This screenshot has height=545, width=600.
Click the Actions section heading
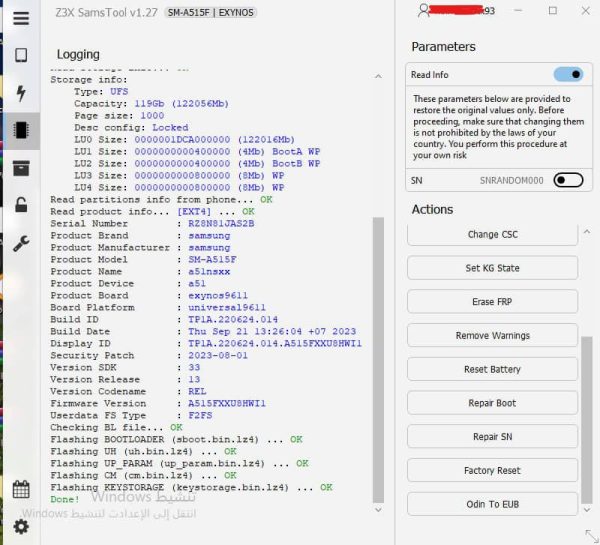432,209
